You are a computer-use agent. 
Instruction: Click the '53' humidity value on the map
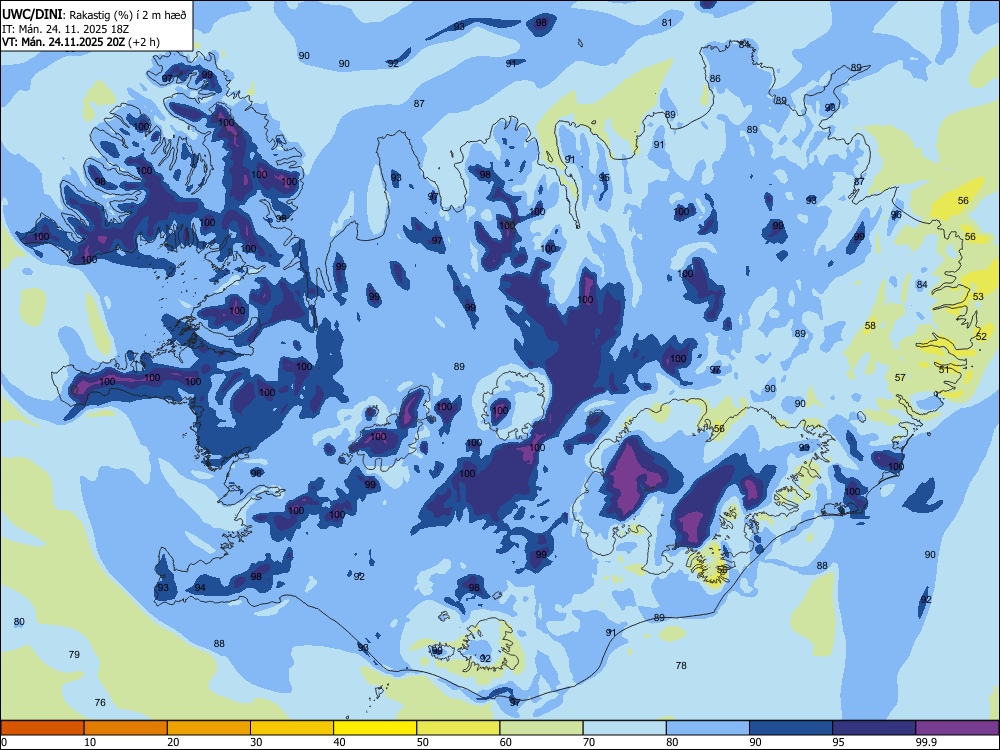click(x=978, y=297)
